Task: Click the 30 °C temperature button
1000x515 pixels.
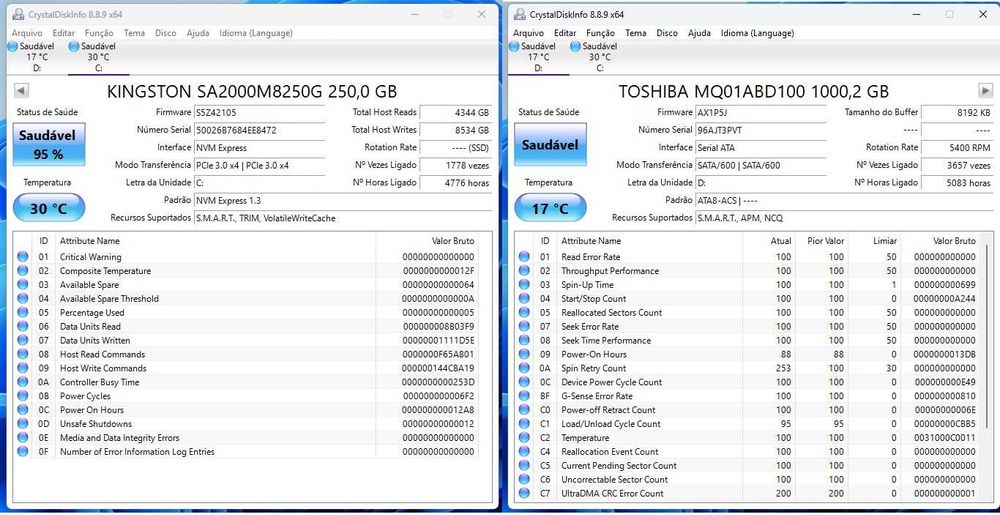Action: tap(49, 208)
